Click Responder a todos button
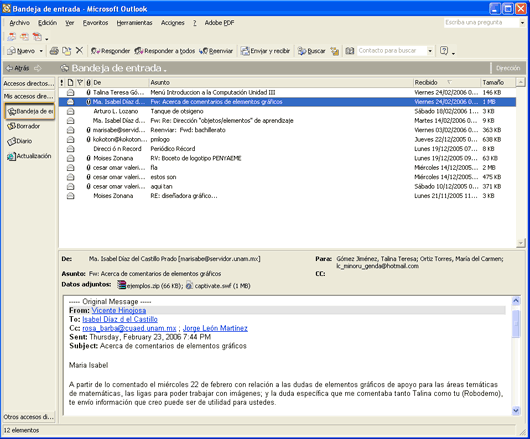Image resolution: width=530 pixels, height=439 pixels. pos(165,51)
